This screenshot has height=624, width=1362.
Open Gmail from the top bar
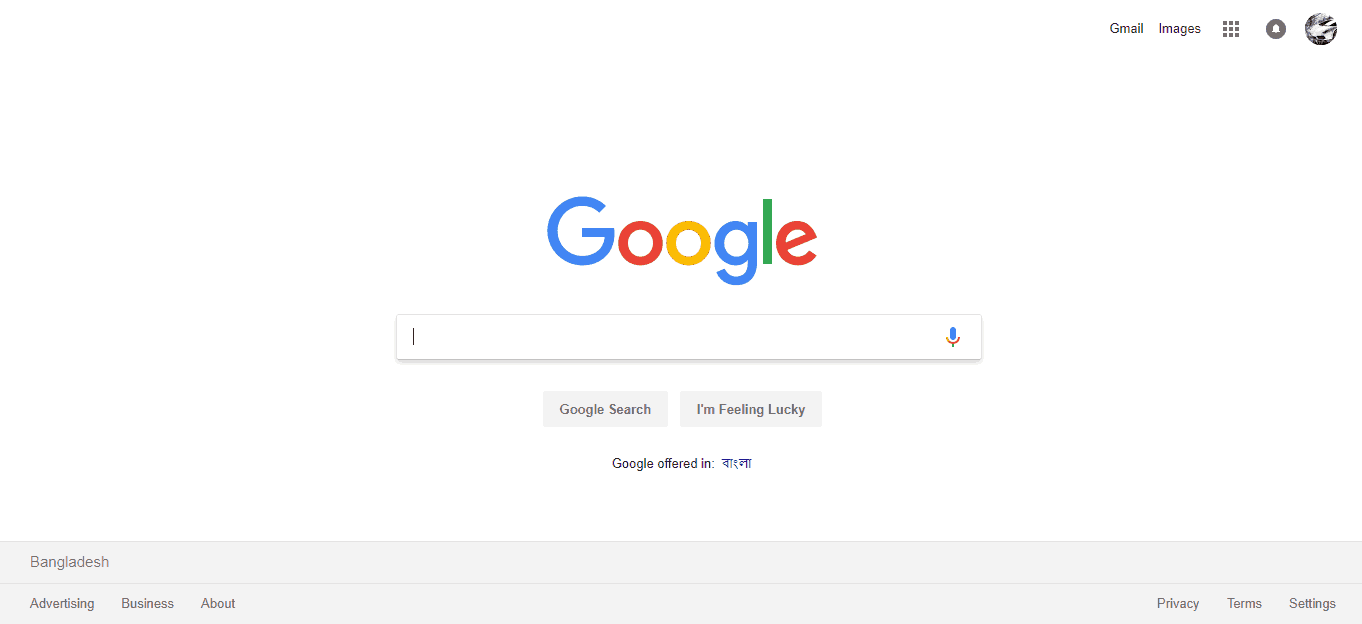pos(1126,28)
